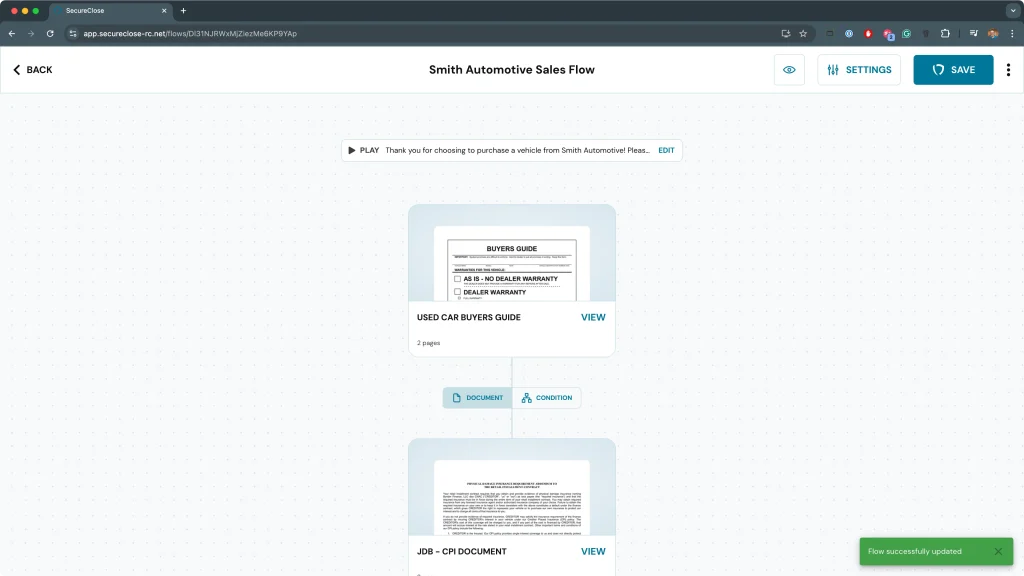
Task: Add a CONDITION branch between cards
Action: [547, 398]
